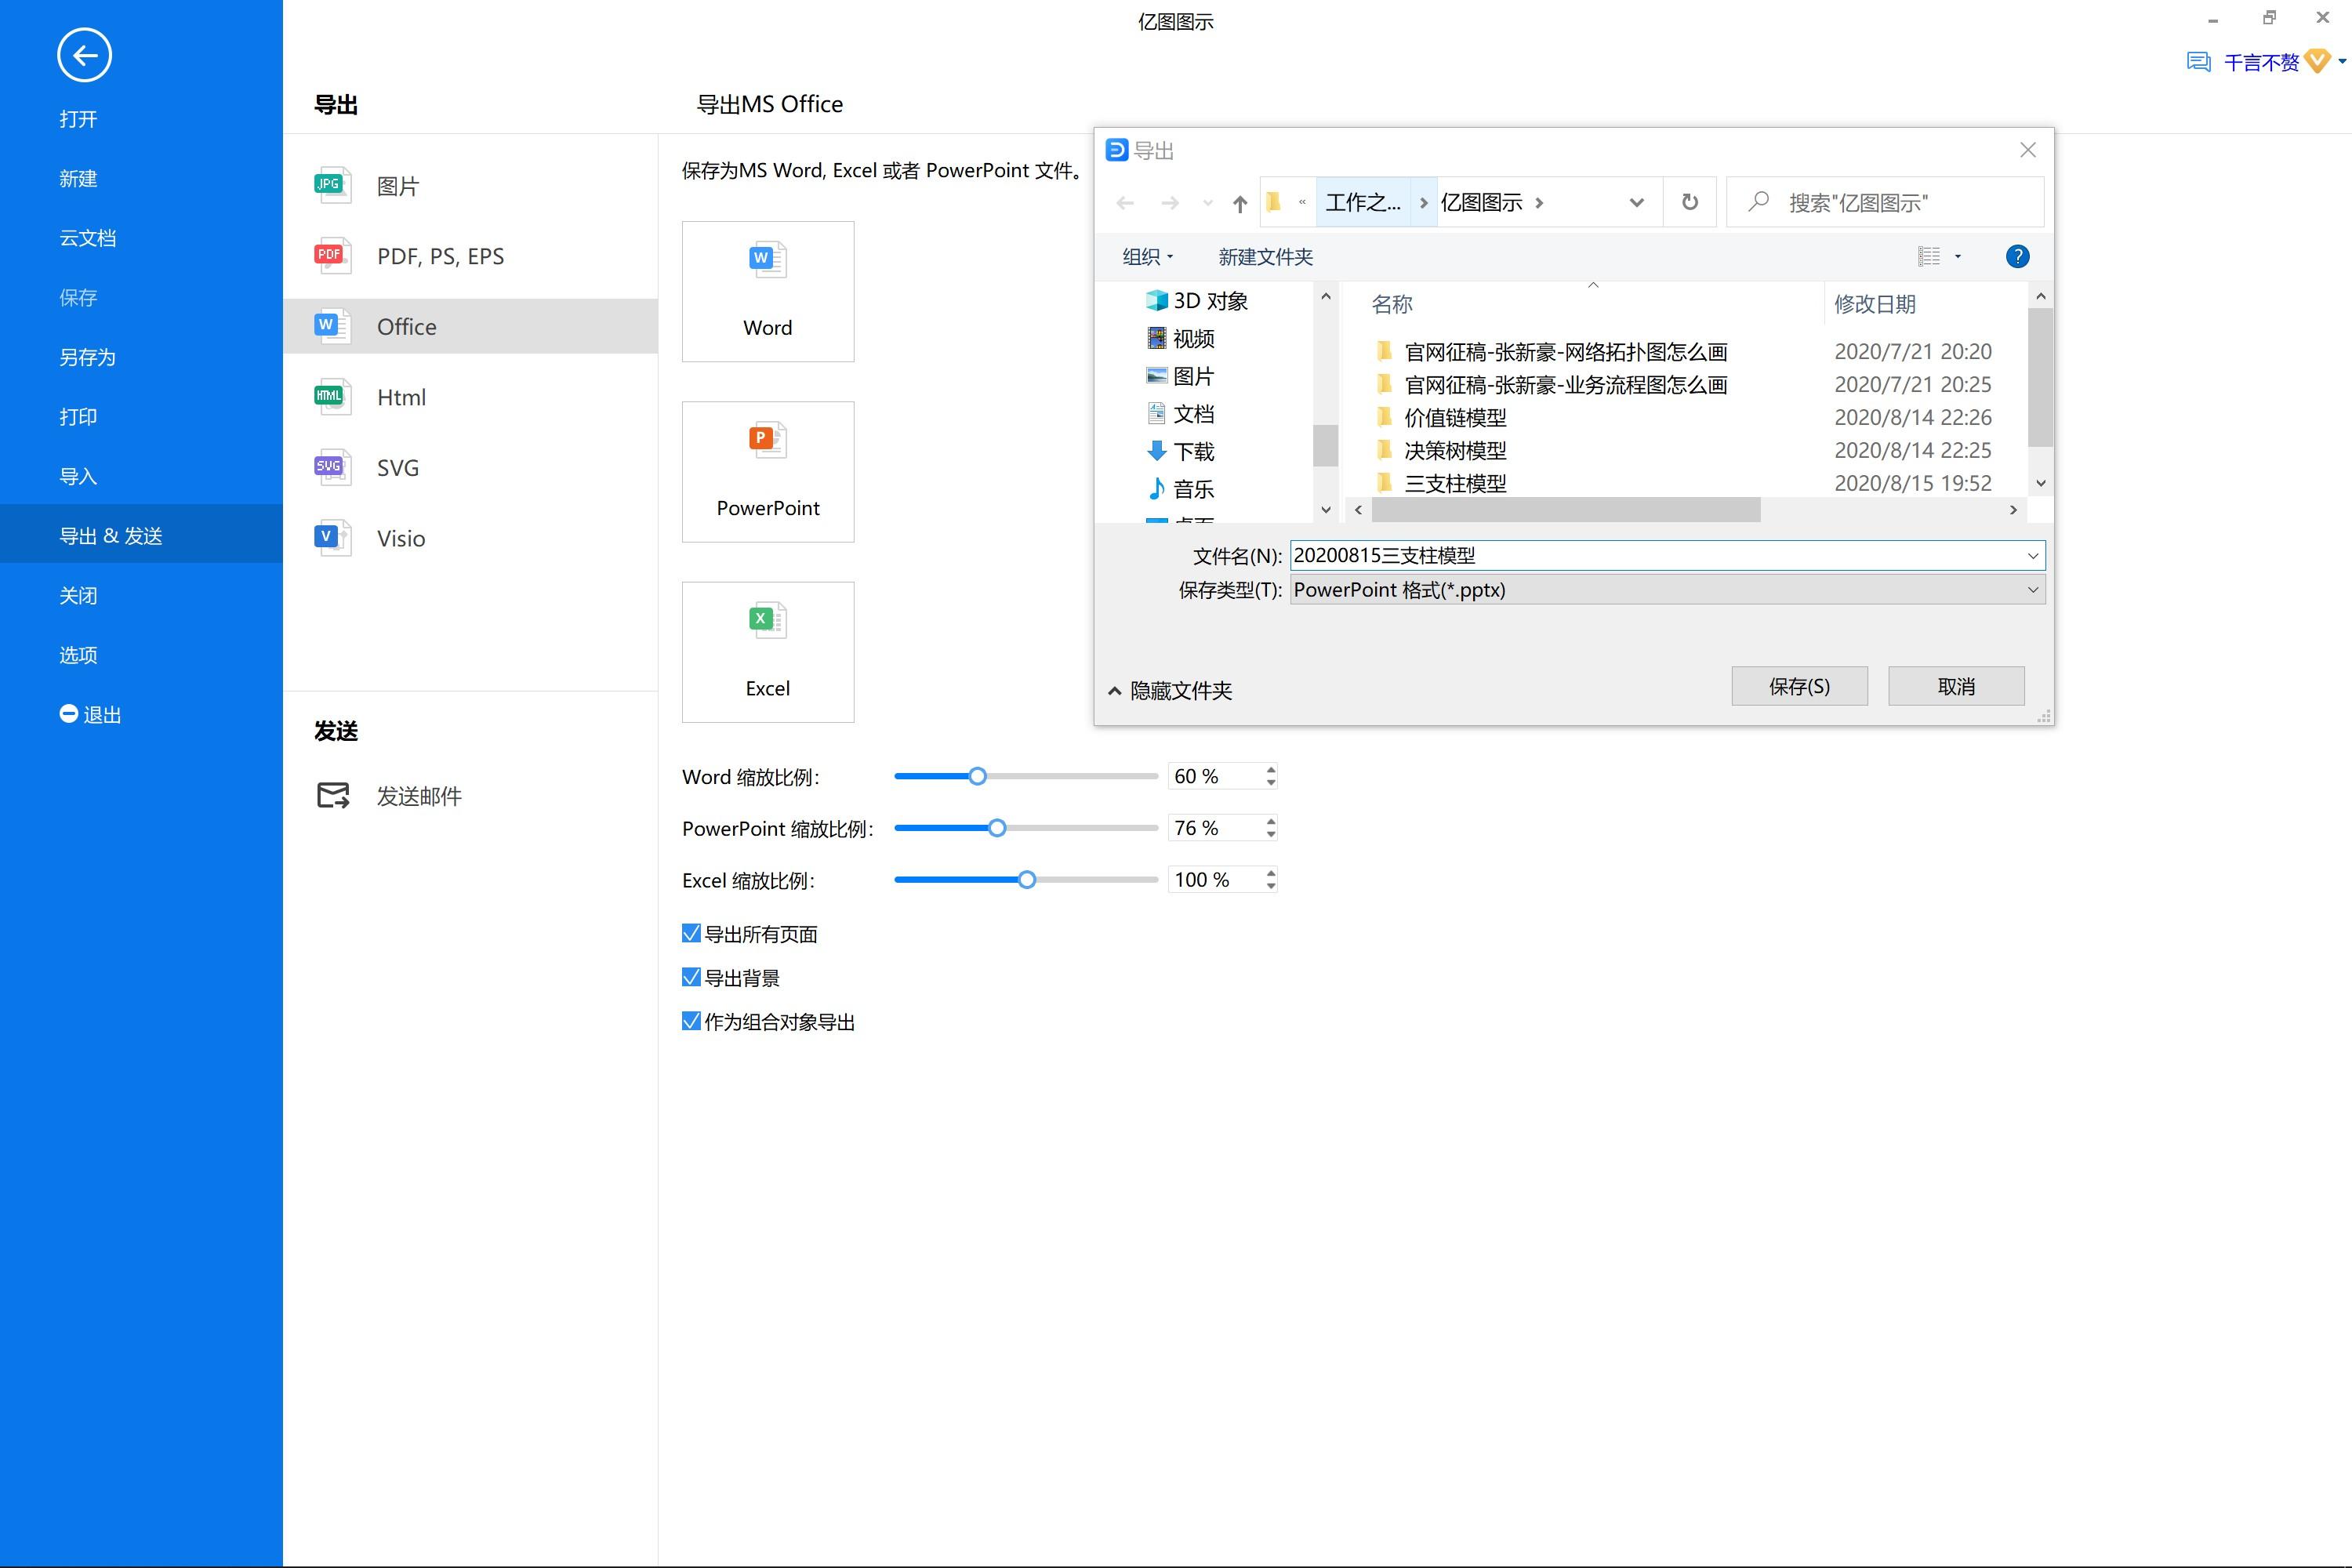Choose the Word export card
Image resolution: width=2352 pixels, height=1568 pixels.
767,291
